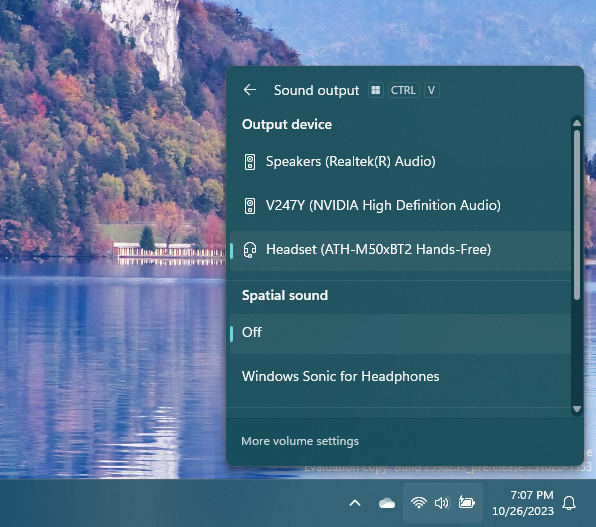Click the Realtek speakers device icon

[250, 162]
